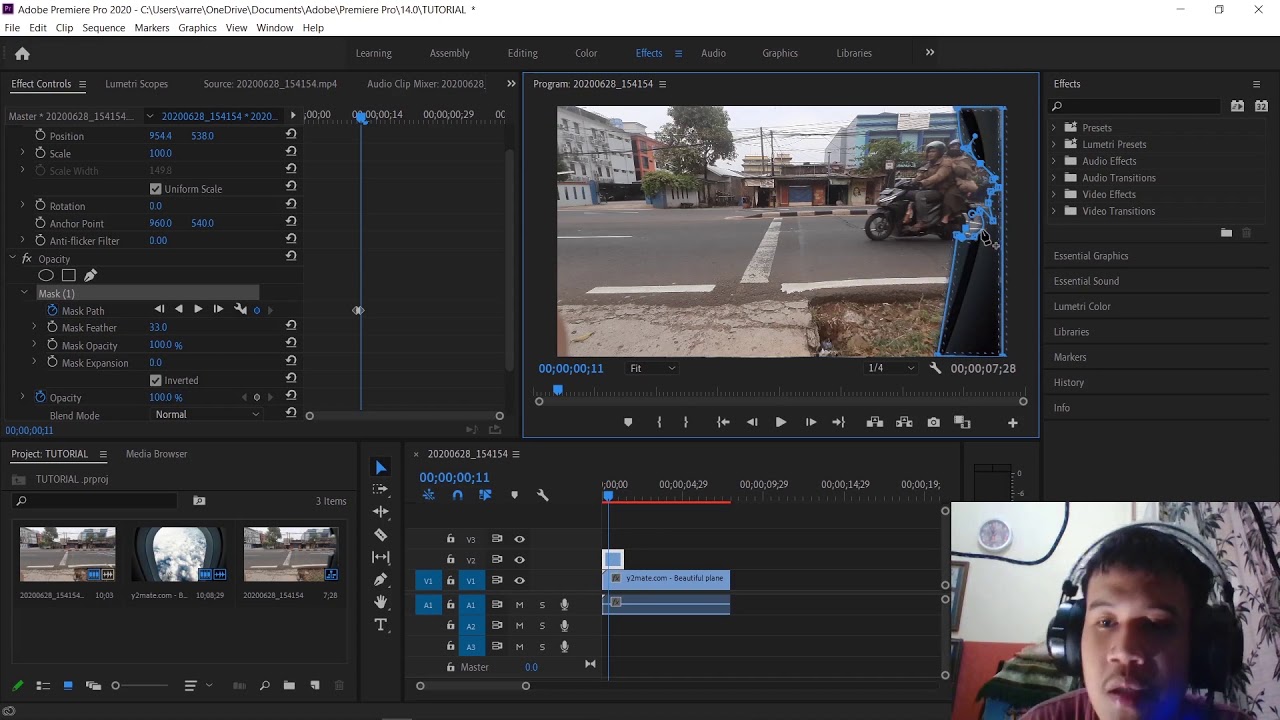1280x720 pixels.
Task: Click Mark Out in Program monitor
Action: click(685, 422)
